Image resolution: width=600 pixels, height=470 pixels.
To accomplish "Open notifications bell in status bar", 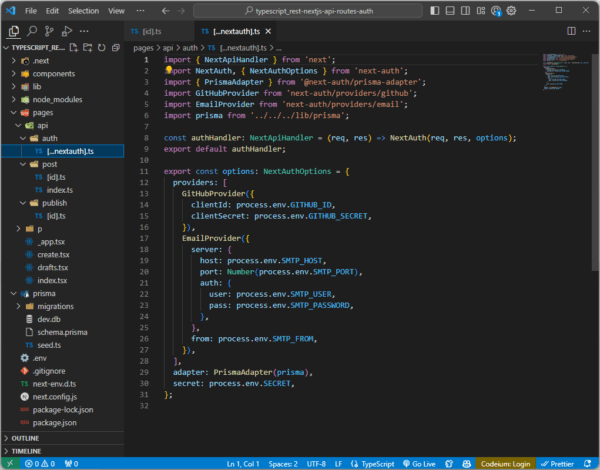I will (588, 463).
